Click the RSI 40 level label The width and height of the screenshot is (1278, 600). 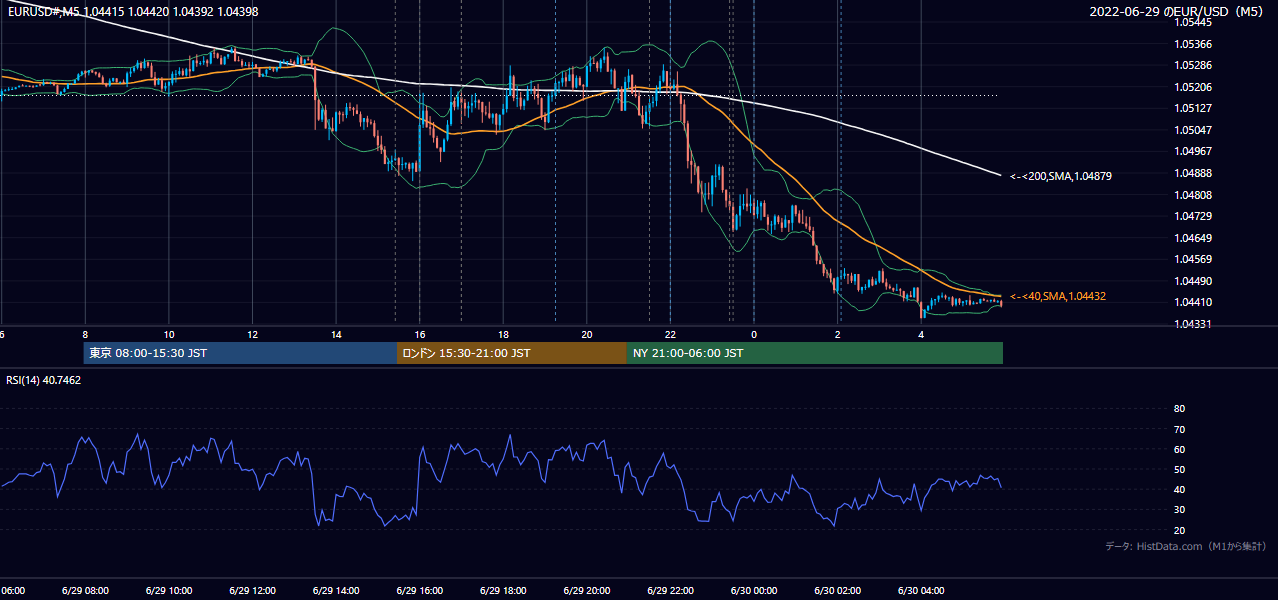tap(1179, 489)
